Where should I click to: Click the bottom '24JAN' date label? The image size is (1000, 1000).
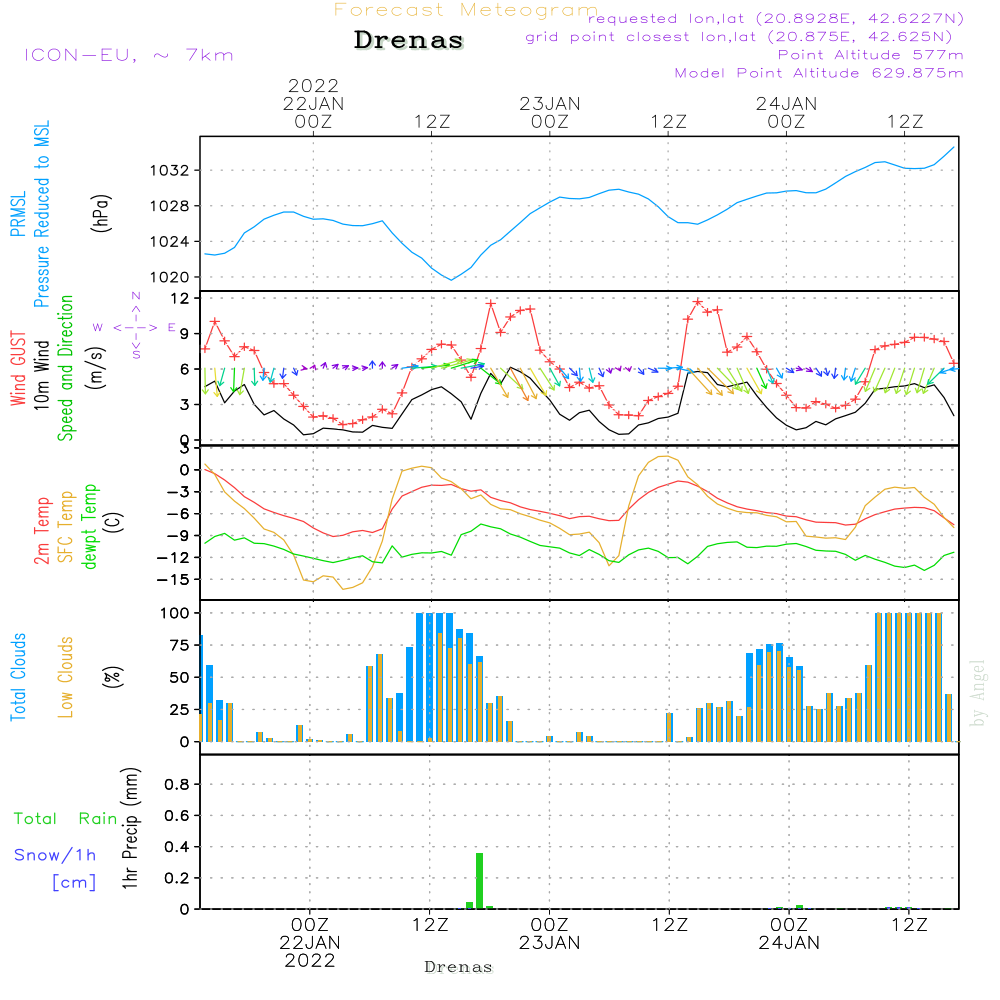click(x=789, y=943)
